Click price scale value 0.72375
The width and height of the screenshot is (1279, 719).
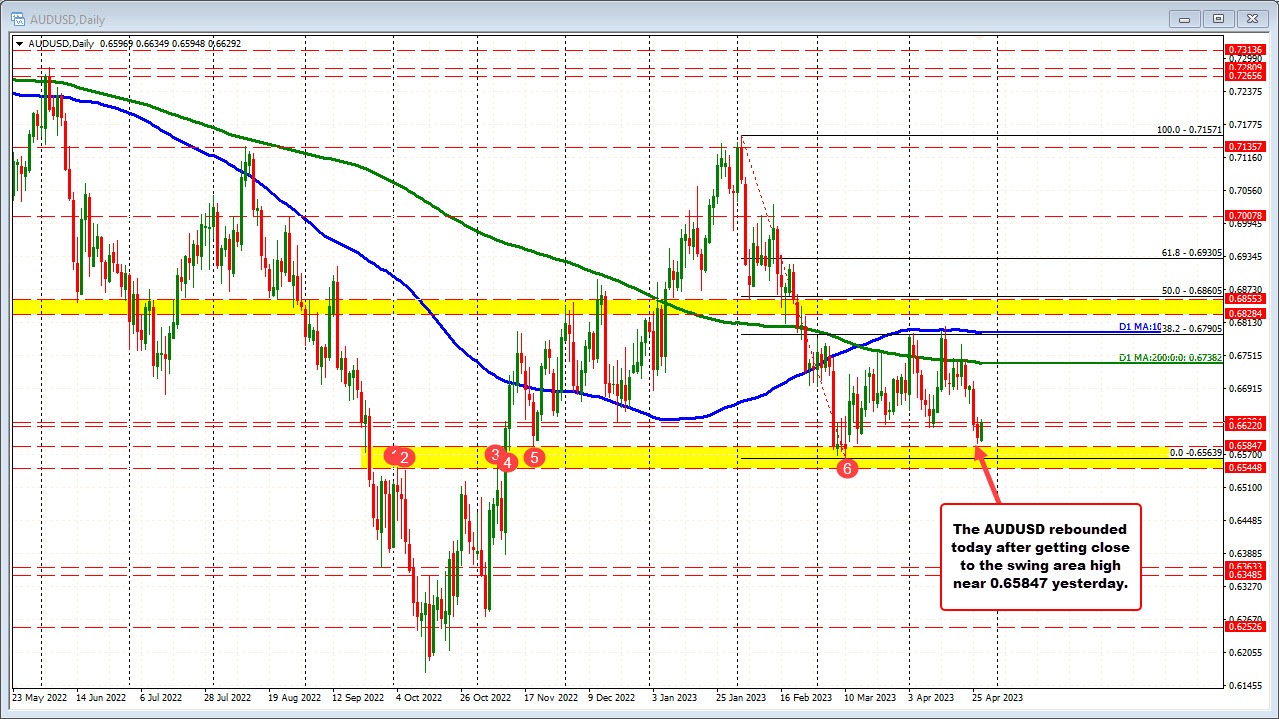[1245, 91]
